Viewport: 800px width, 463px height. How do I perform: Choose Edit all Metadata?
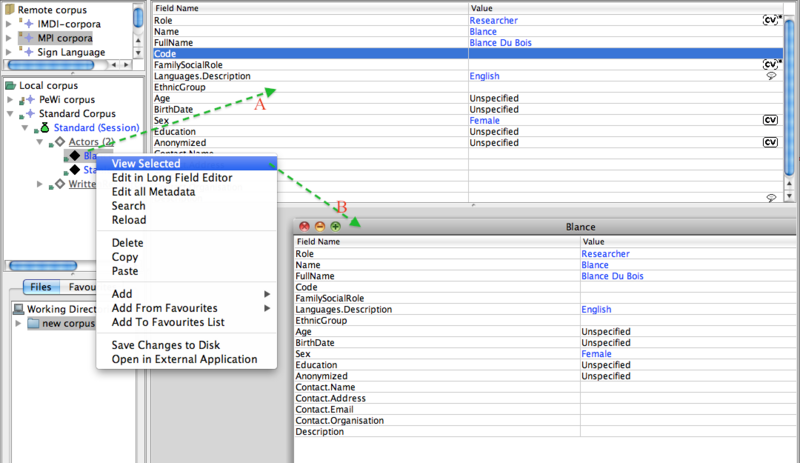point(186,192)
